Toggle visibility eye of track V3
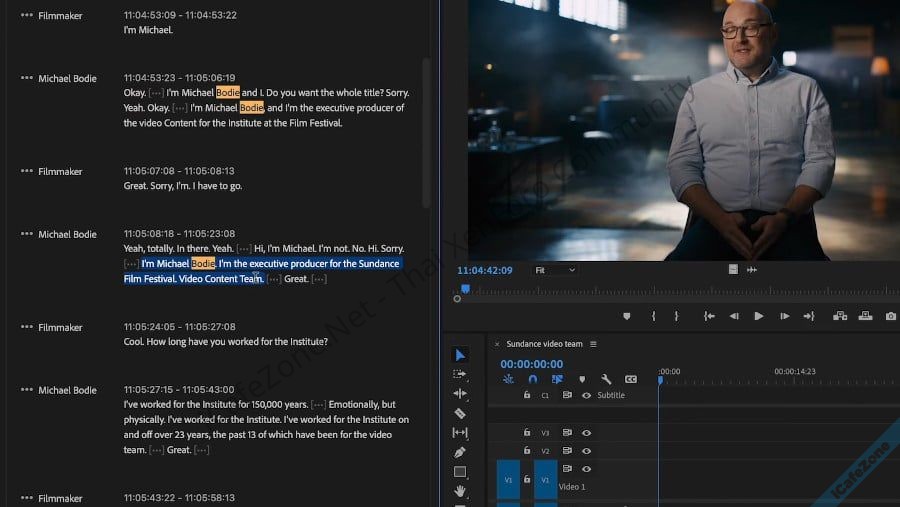 click(x=586, y=433)
